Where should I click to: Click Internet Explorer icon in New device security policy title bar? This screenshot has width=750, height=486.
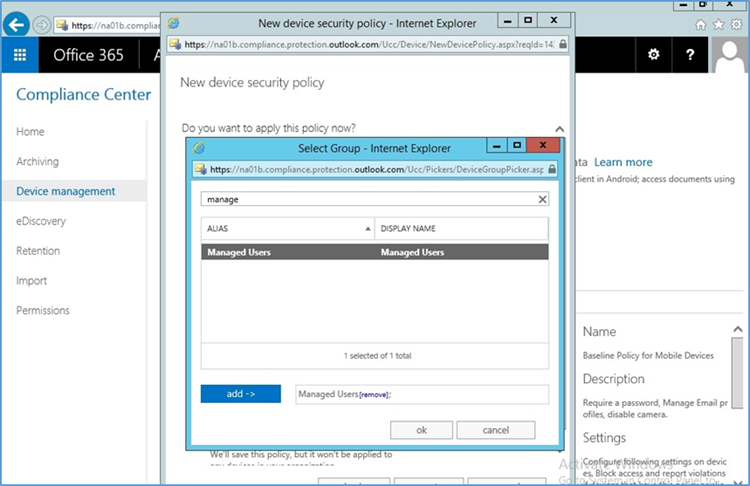[173, 23]
